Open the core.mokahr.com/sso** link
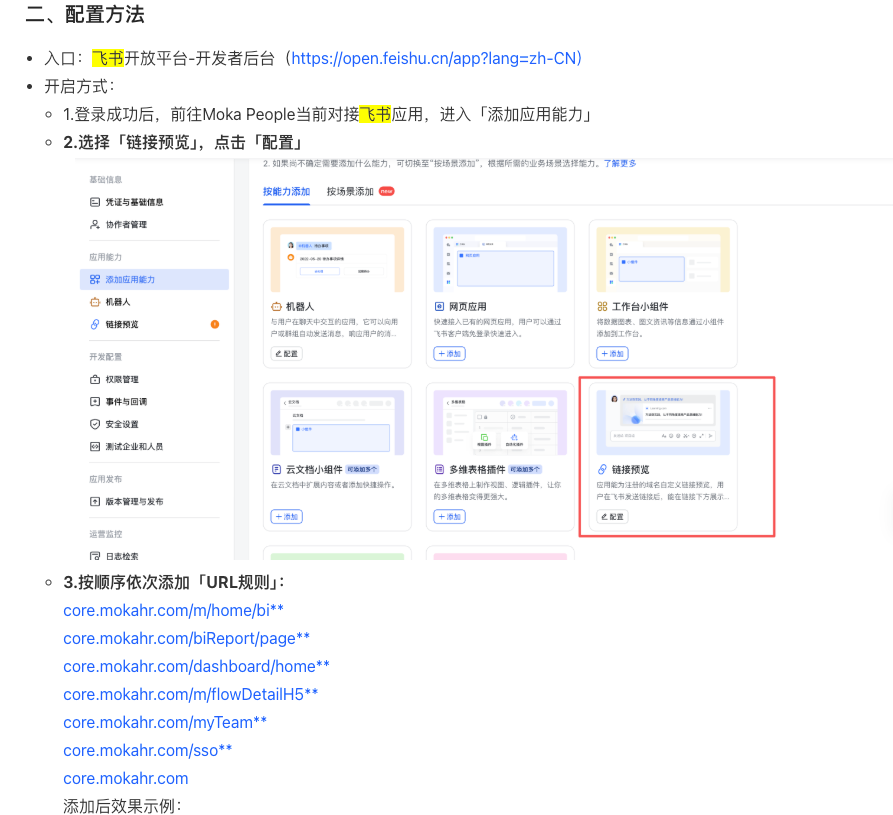The height and width of the screenshot is (815, 893). (148, 750)
